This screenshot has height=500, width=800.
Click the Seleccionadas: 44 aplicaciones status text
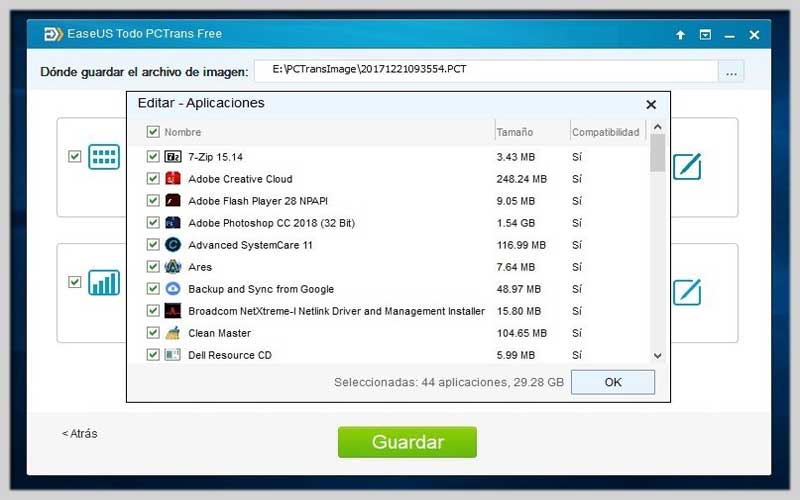coord(449,382)
